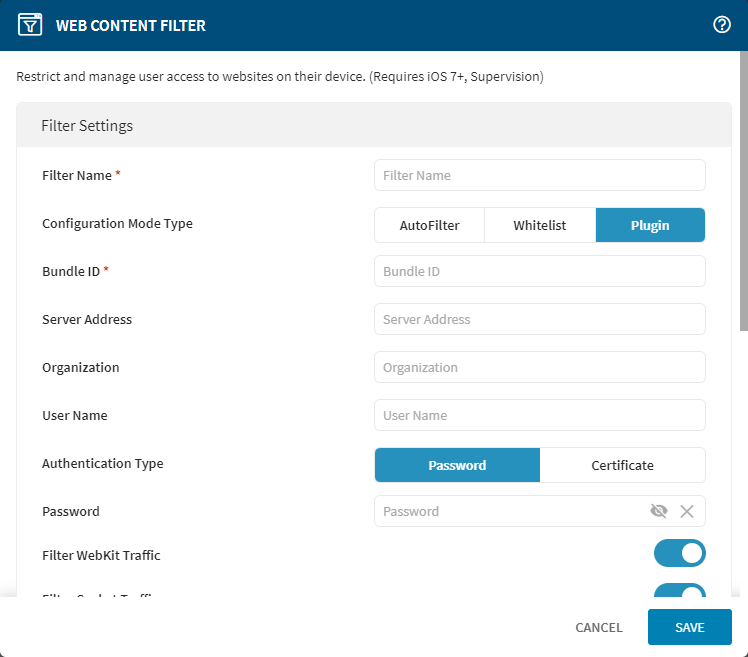Choose Password authentication type
The image size is (748, 657).
457,465
